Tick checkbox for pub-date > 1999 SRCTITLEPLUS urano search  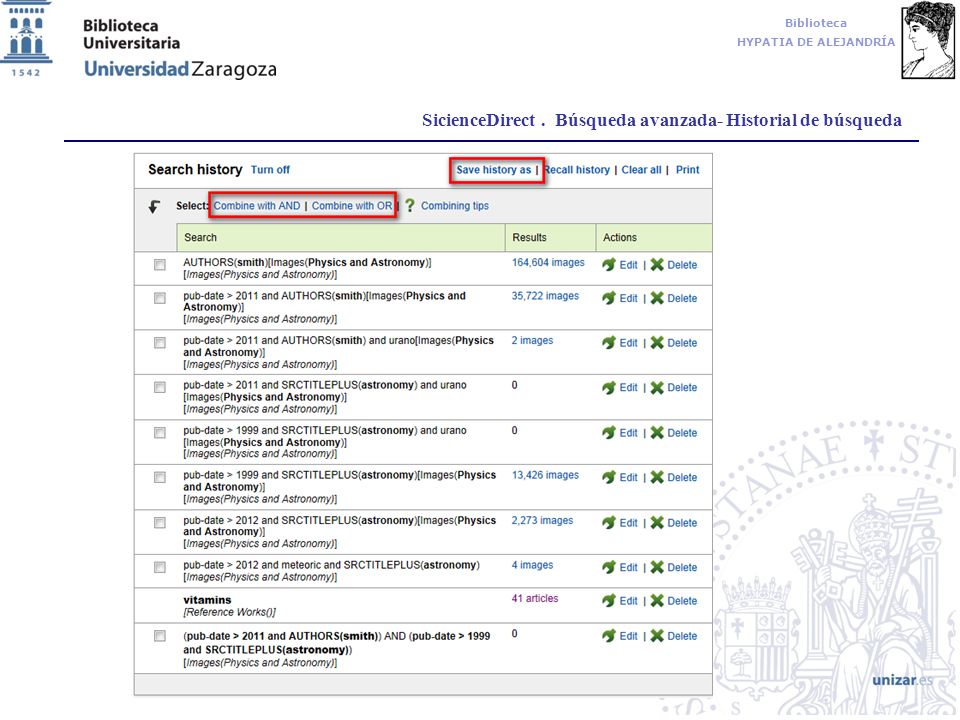click(x=160, y=433)
